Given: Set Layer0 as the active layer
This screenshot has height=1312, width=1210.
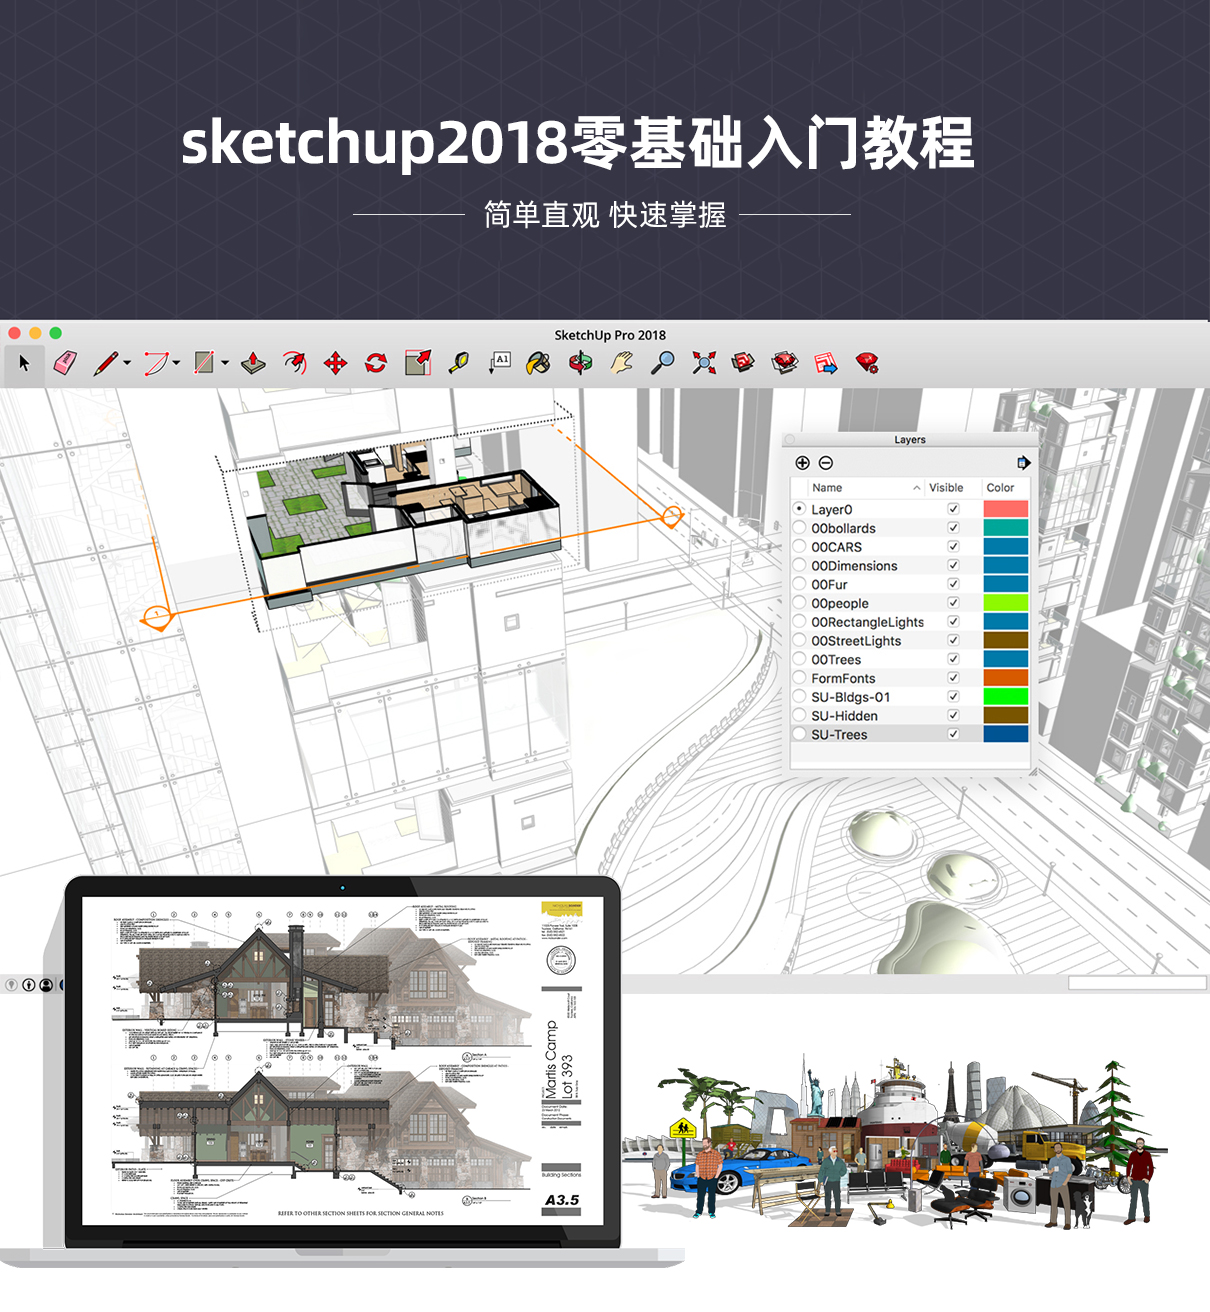Looking at the screenshot, I should click(x=800, y=509).
